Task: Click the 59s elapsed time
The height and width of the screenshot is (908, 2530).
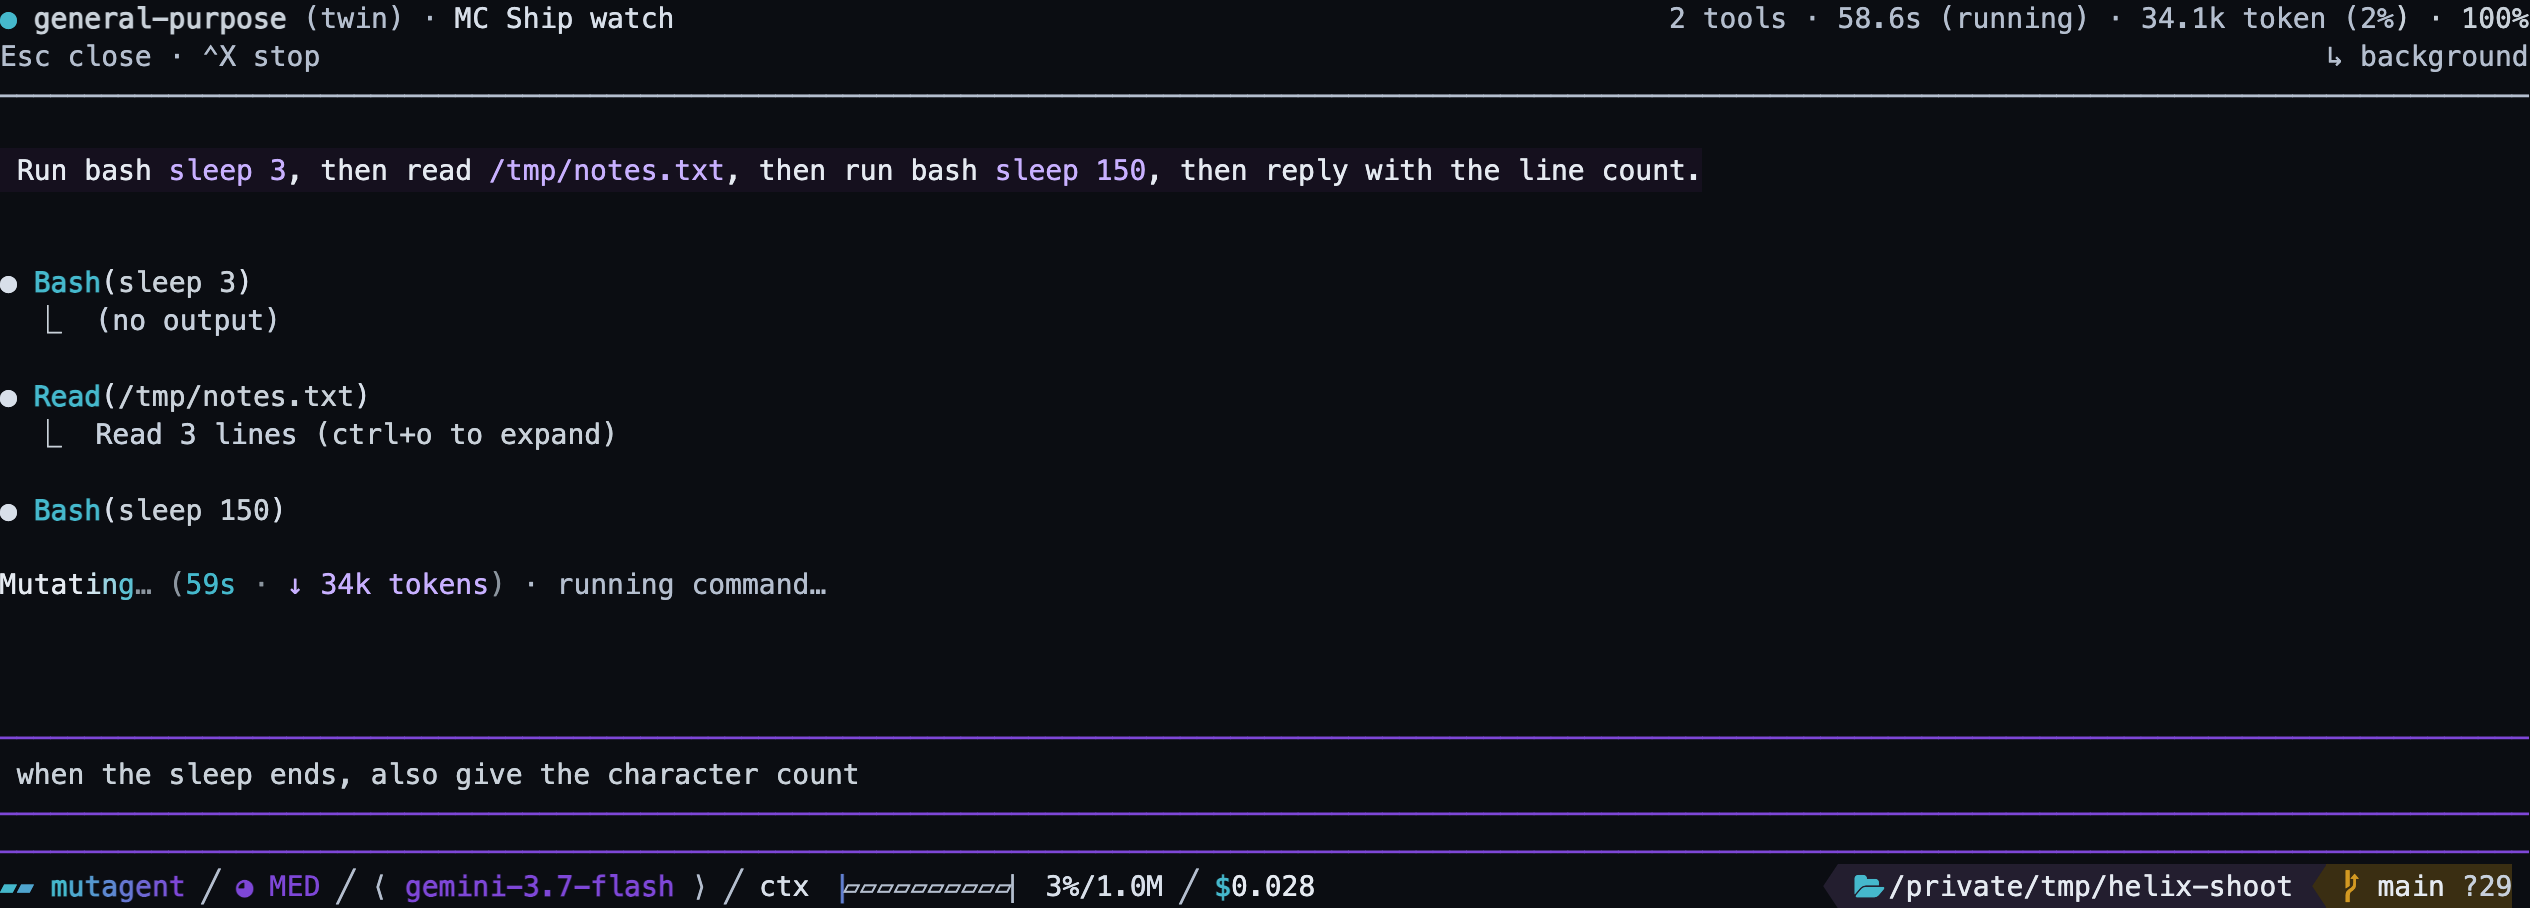Action: [210, 585]
